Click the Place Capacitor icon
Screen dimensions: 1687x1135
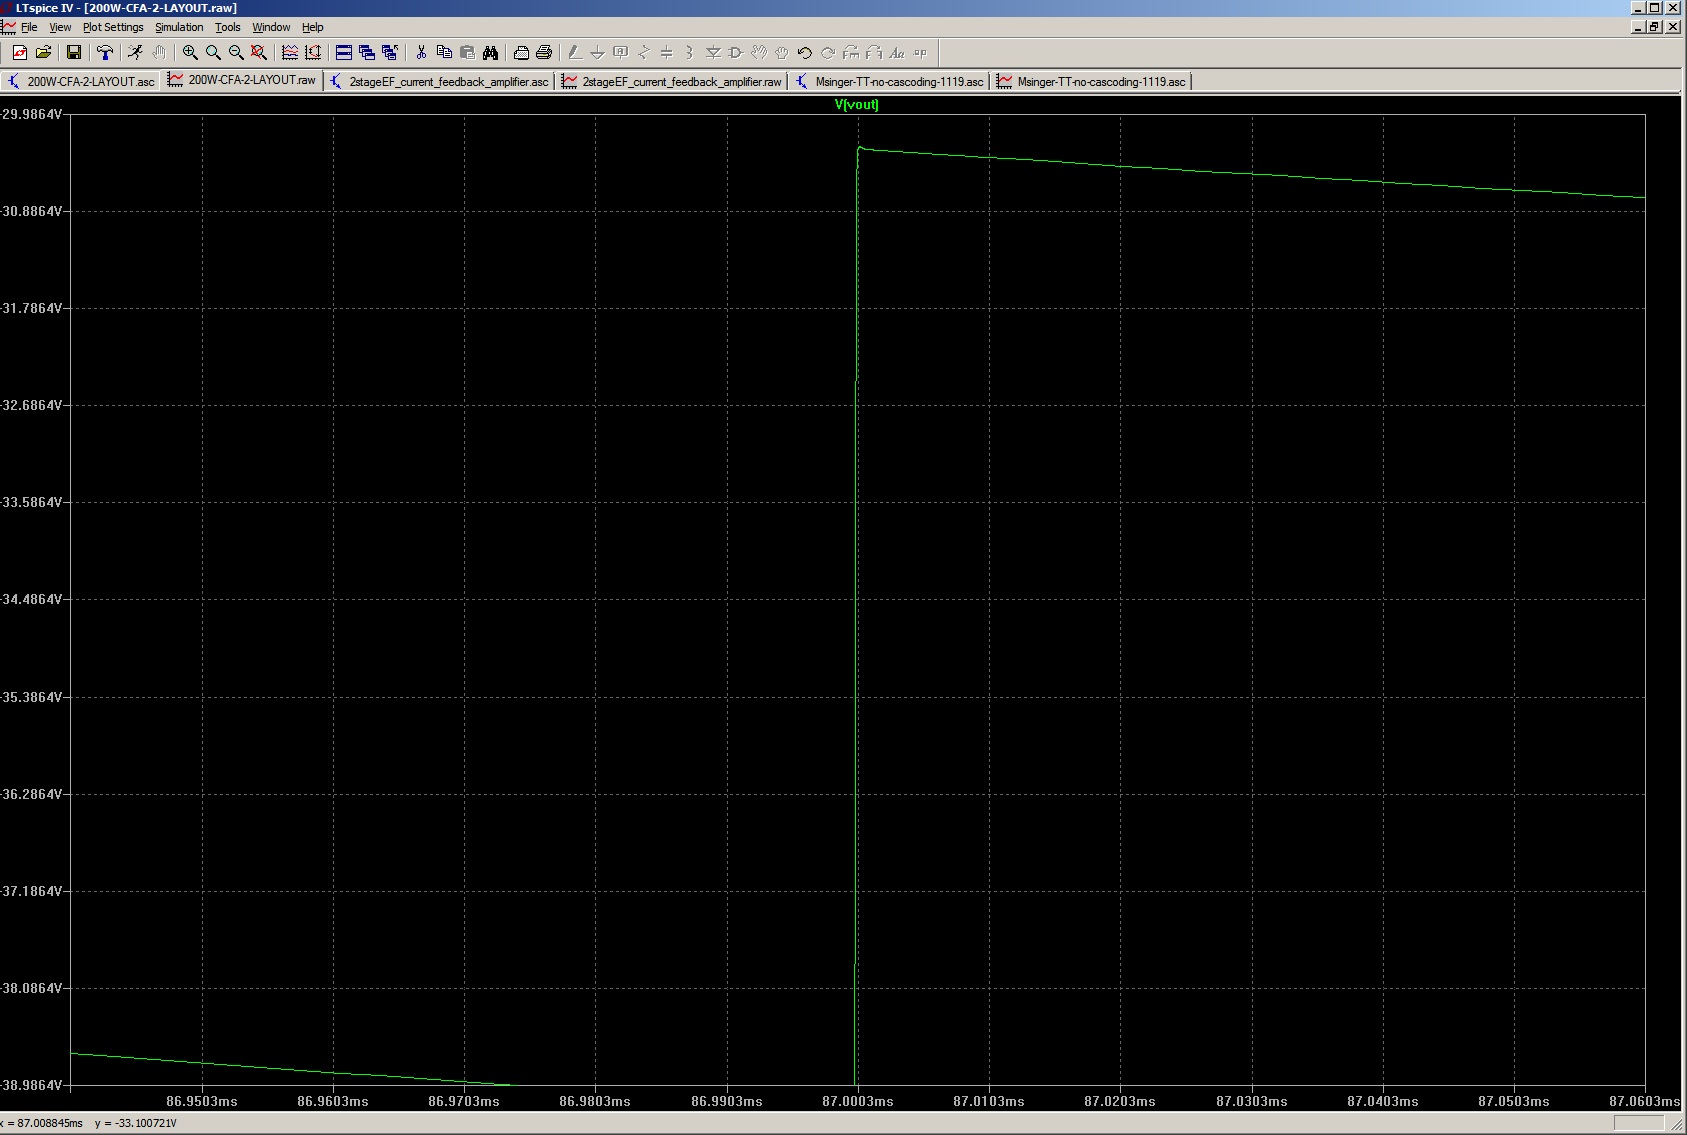coord(667,53)
